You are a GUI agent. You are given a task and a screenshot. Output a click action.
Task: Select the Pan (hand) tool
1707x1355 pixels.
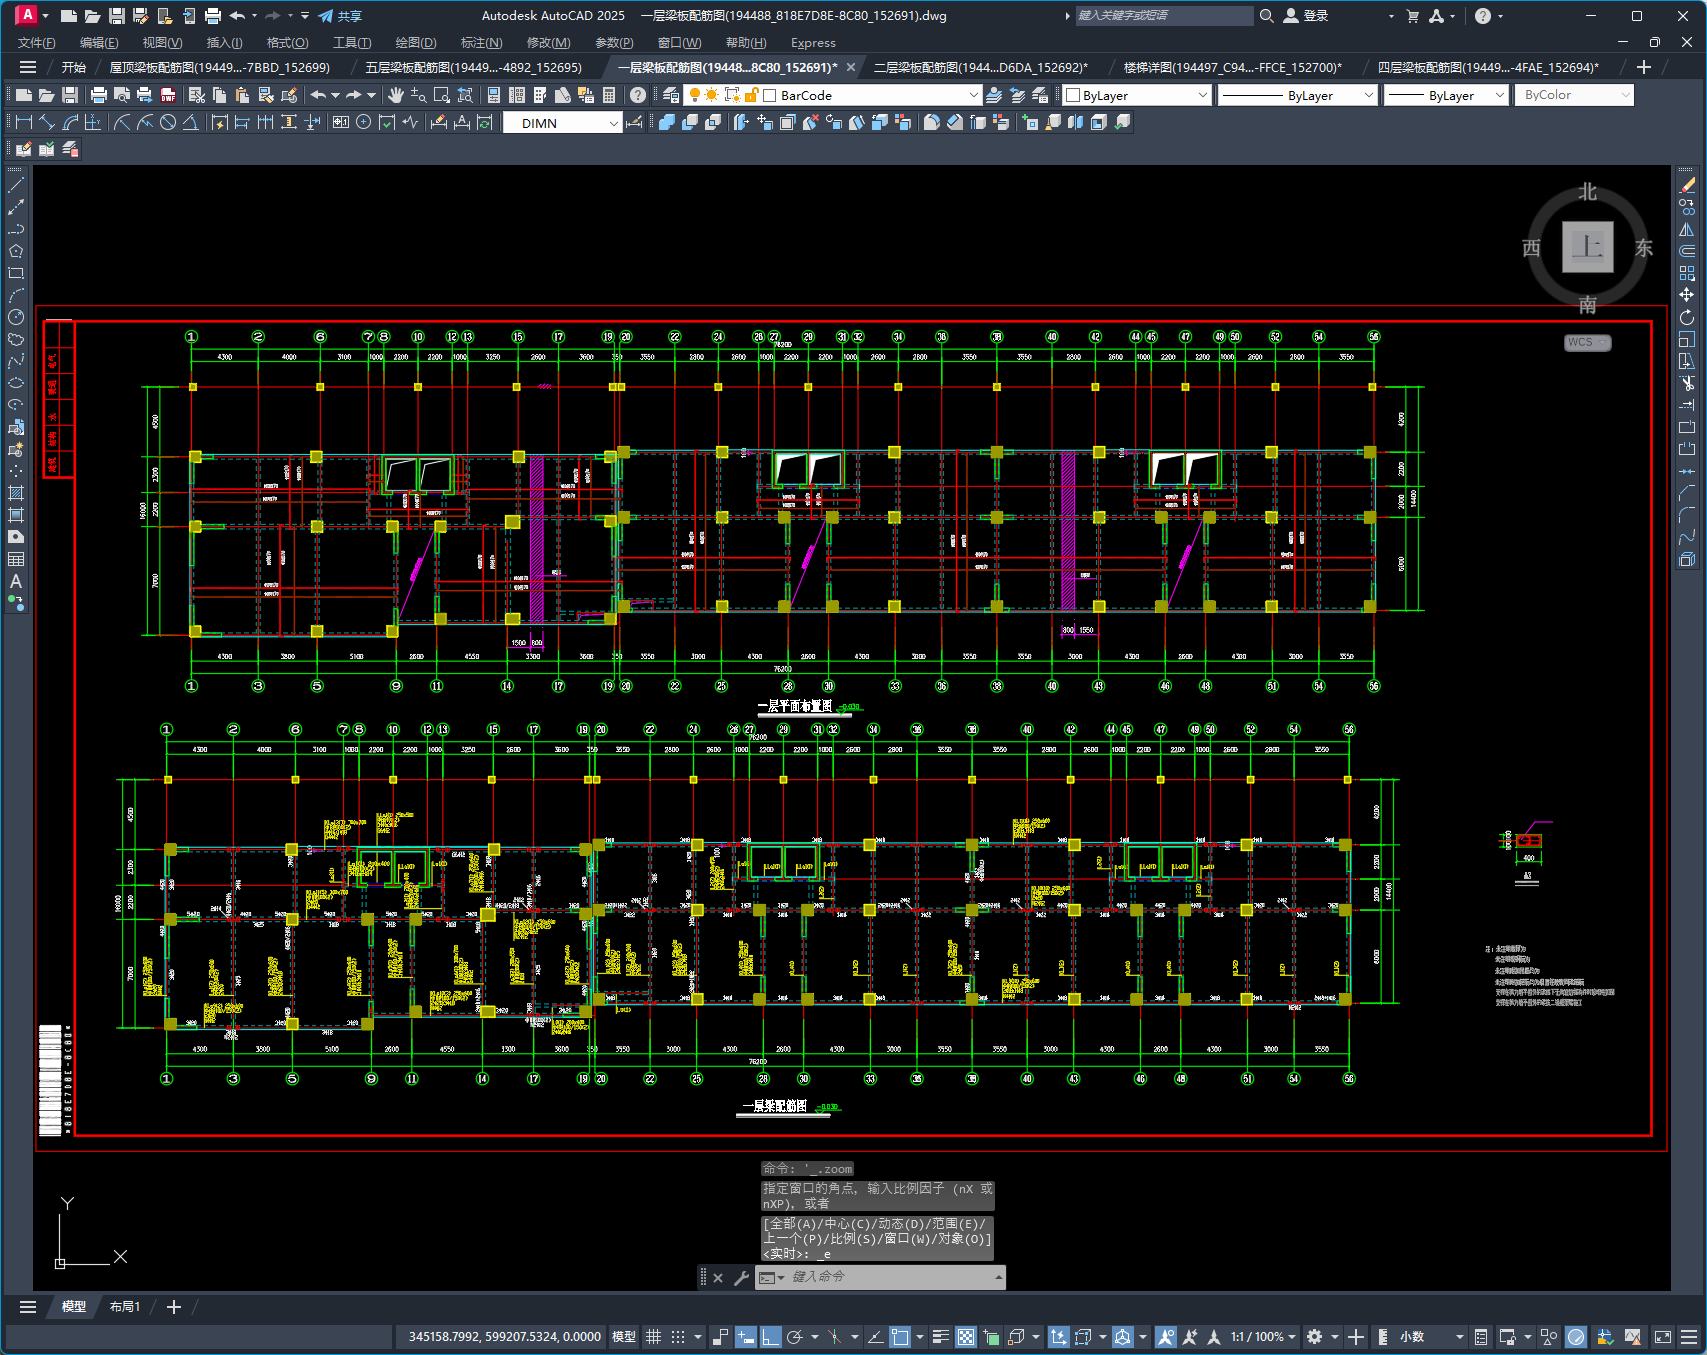395,95
